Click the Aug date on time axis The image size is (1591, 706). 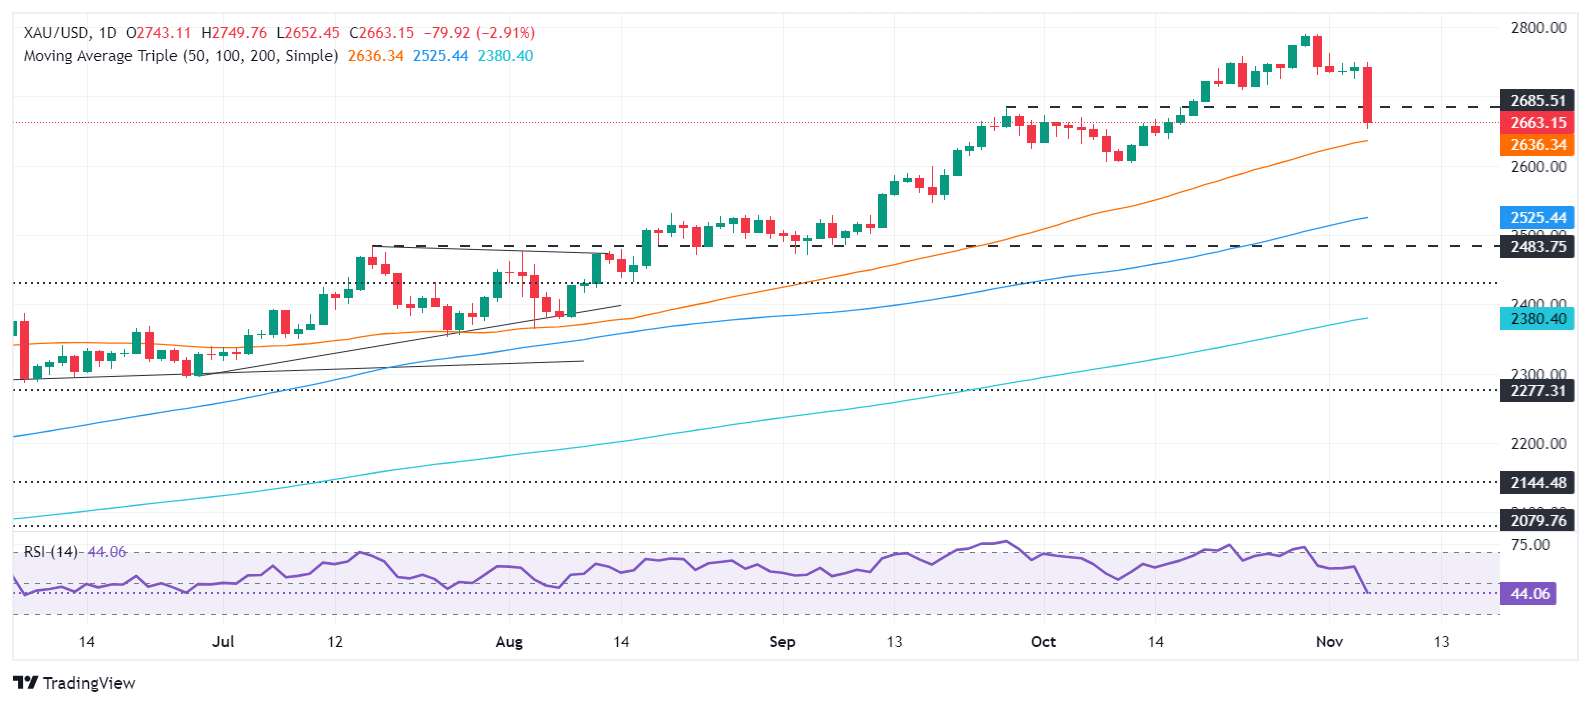[x=509, y=642]
